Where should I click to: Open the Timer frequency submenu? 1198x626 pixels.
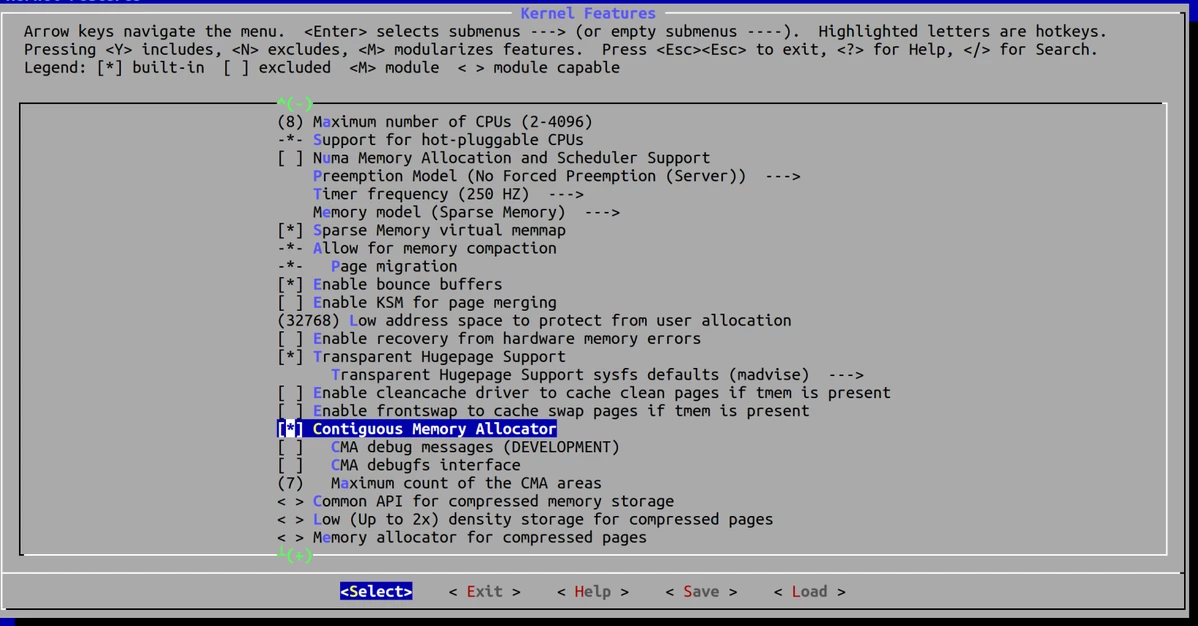point(448,194)
